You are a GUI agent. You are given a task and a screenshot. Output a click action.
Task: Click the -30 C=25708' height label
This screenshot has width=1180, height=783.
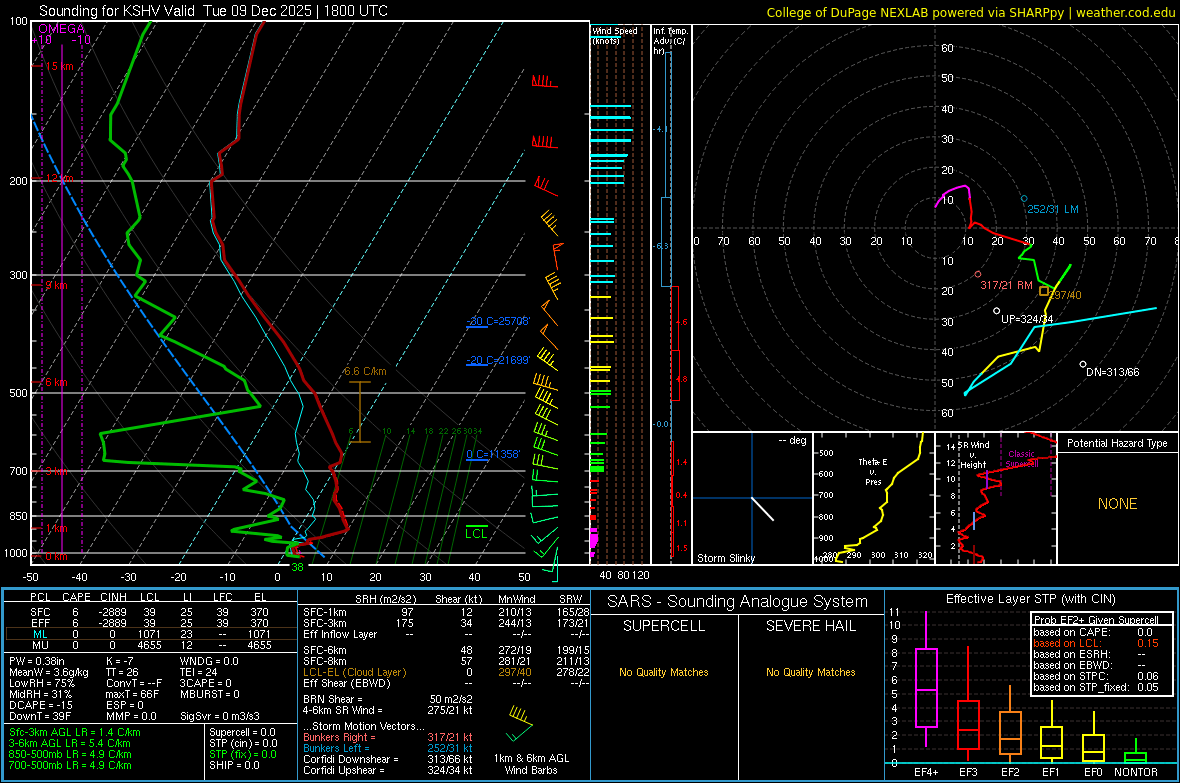click(x=498, y=321)
